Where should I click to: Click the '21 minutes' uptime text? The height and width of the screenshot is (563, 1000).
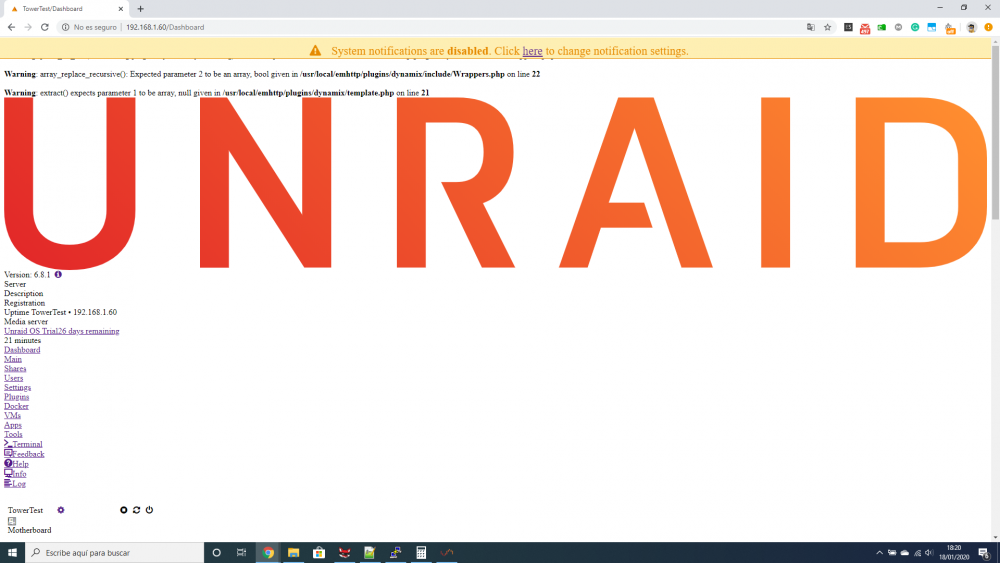pos(22,340)
